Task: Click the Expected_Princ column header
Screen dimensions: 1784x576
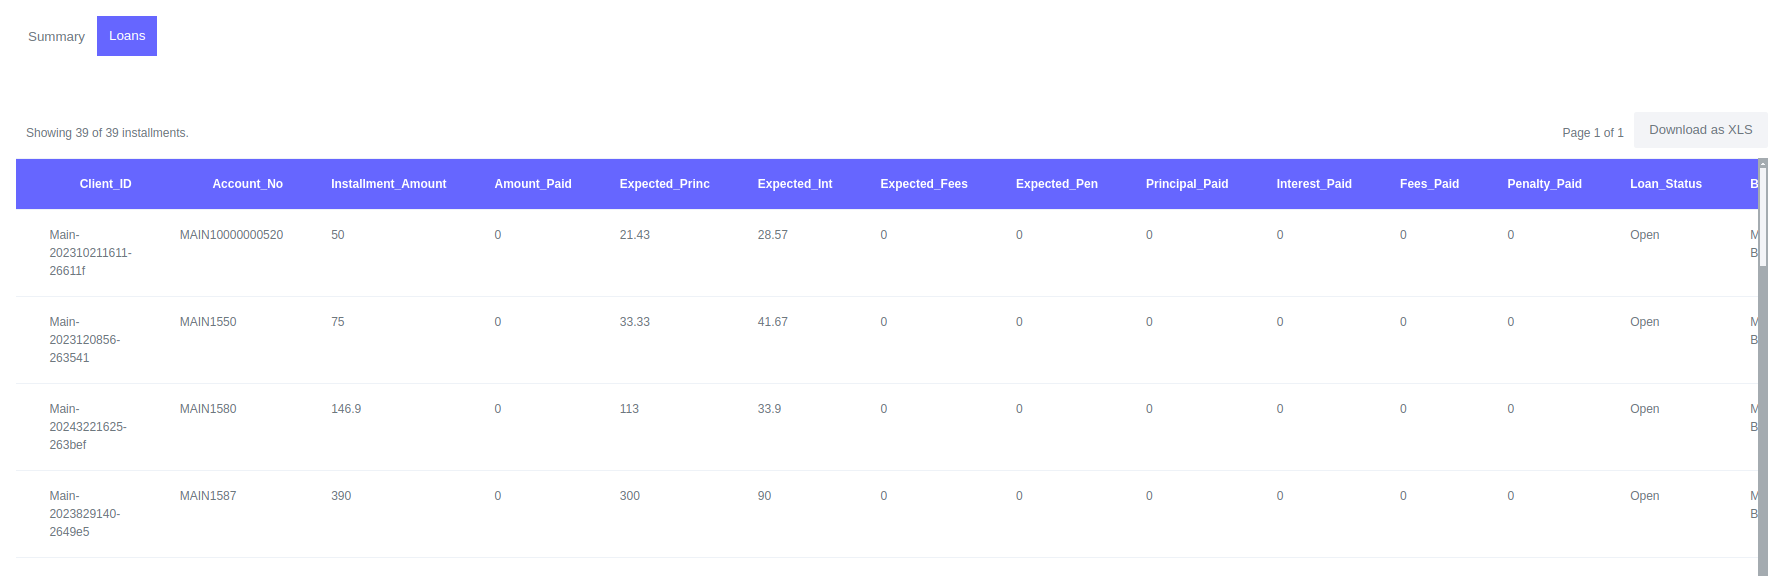Action: coord(664,184)
